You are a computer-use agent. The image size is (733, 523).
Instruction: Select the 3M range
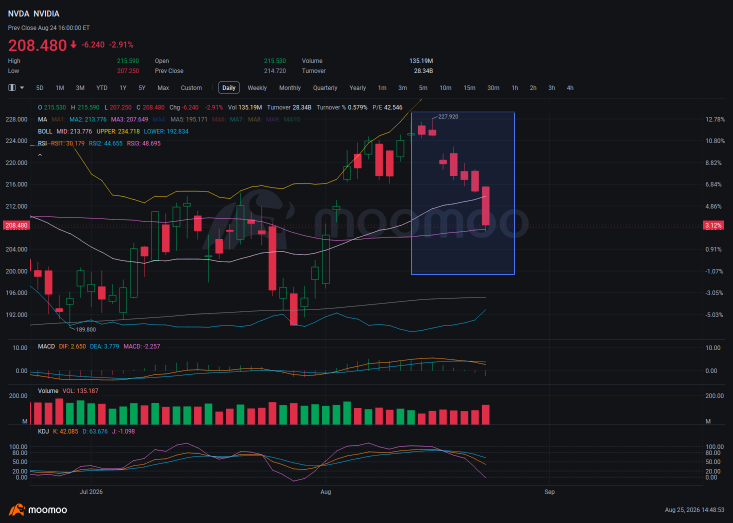pos(80,88)
